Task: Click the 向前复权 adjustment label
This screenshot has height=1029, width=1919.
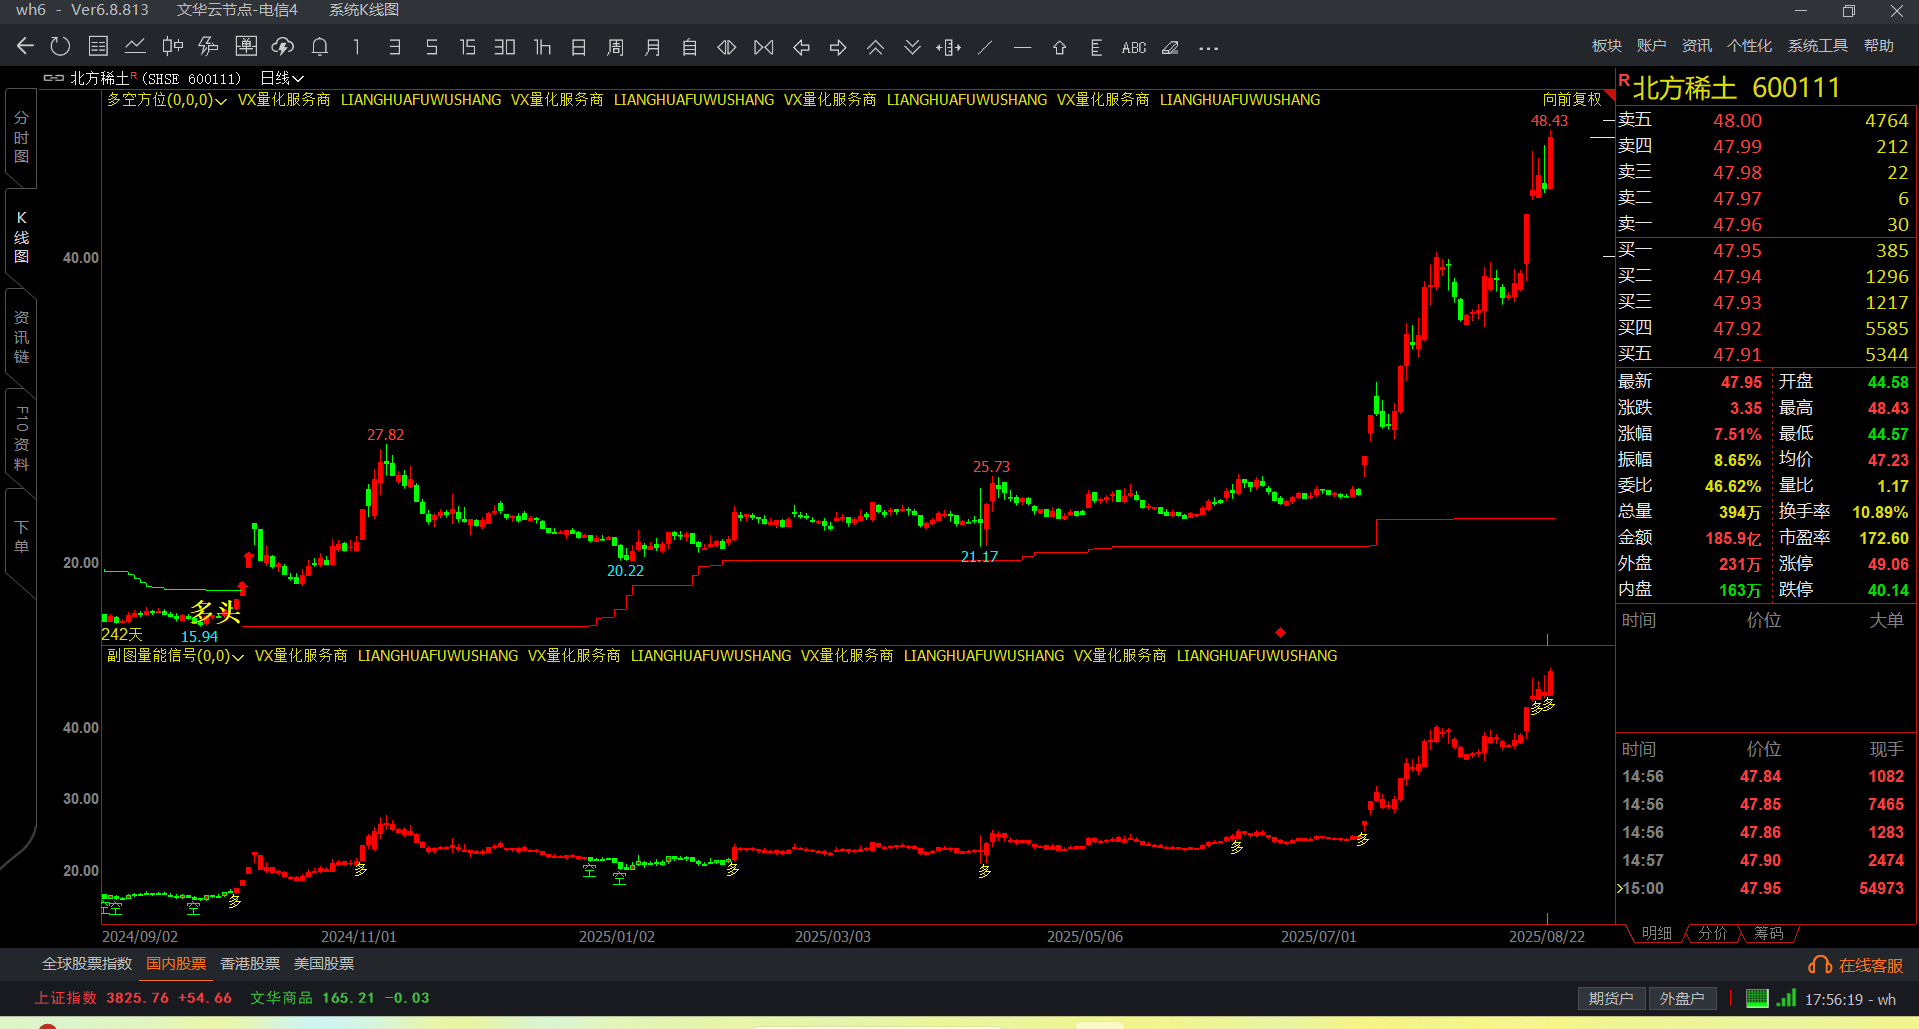Action: pyautogui.click(x=1571, y=99)
